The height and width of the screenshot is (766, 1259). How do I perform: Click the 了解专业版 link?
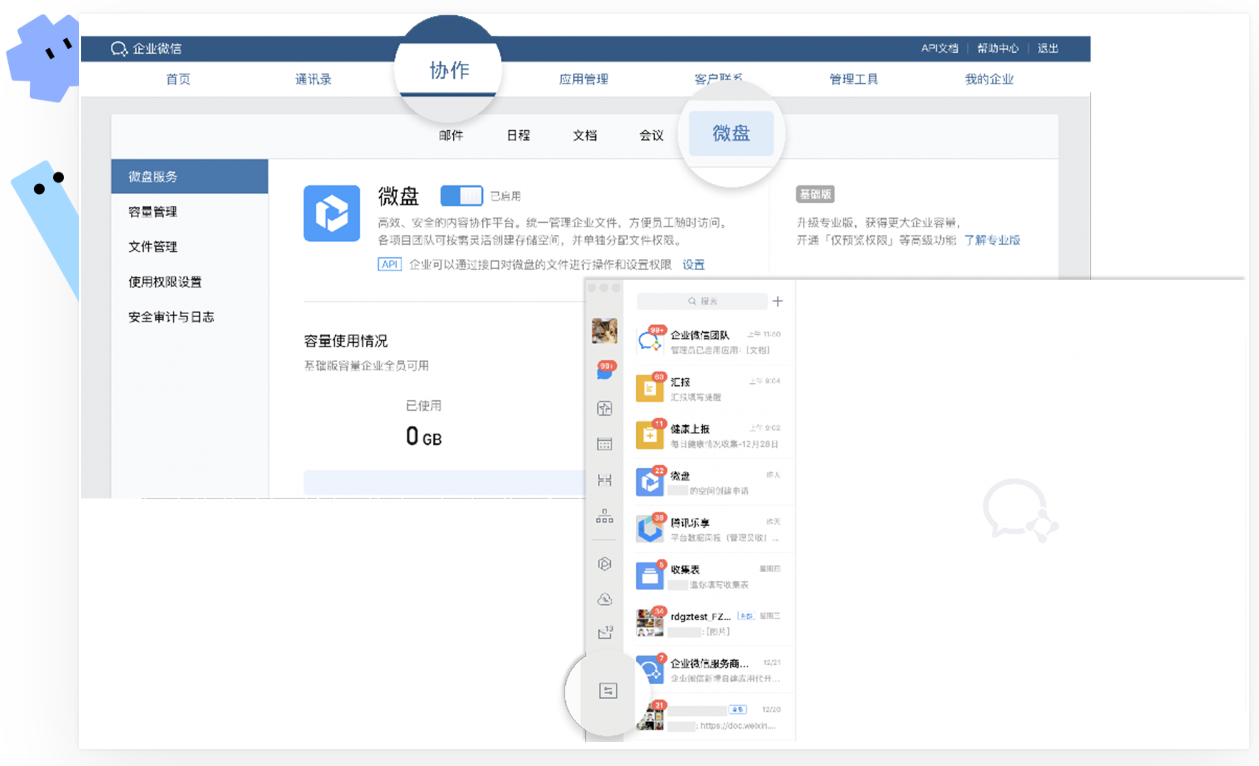[x=992, y=241]
